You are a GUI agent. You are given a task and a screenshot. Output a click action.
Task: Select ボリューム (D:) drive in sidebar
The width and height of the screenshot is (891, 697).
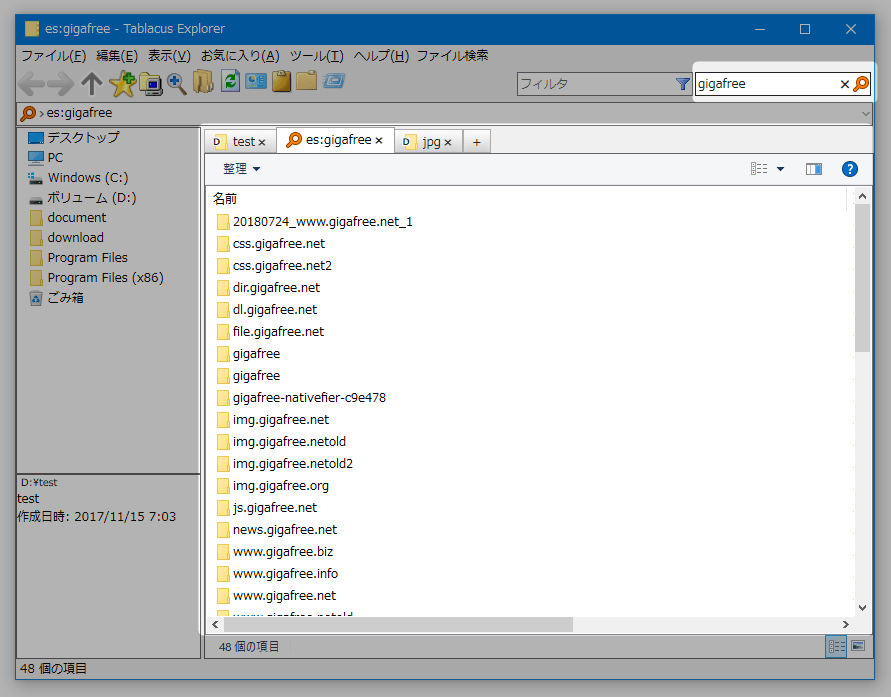91,198
